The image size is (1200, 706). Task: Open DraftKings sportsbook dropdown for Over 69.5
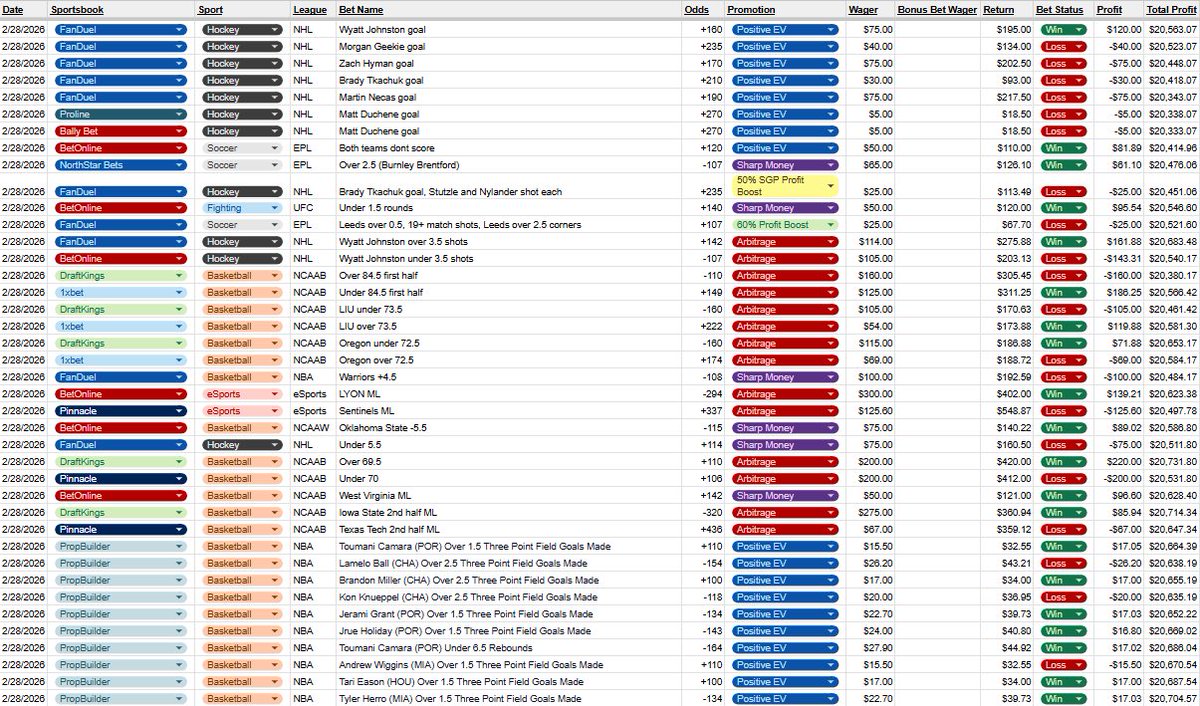(x=121, y=462)
